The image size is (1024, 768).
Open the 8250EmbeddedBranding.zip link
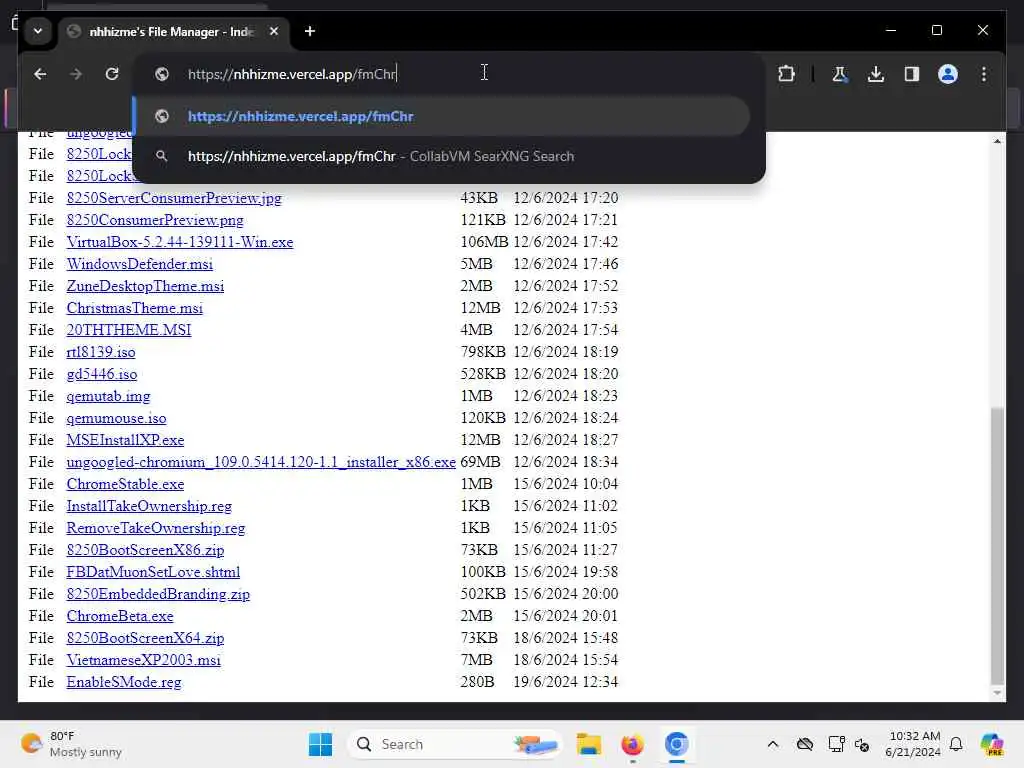point(158,594)
